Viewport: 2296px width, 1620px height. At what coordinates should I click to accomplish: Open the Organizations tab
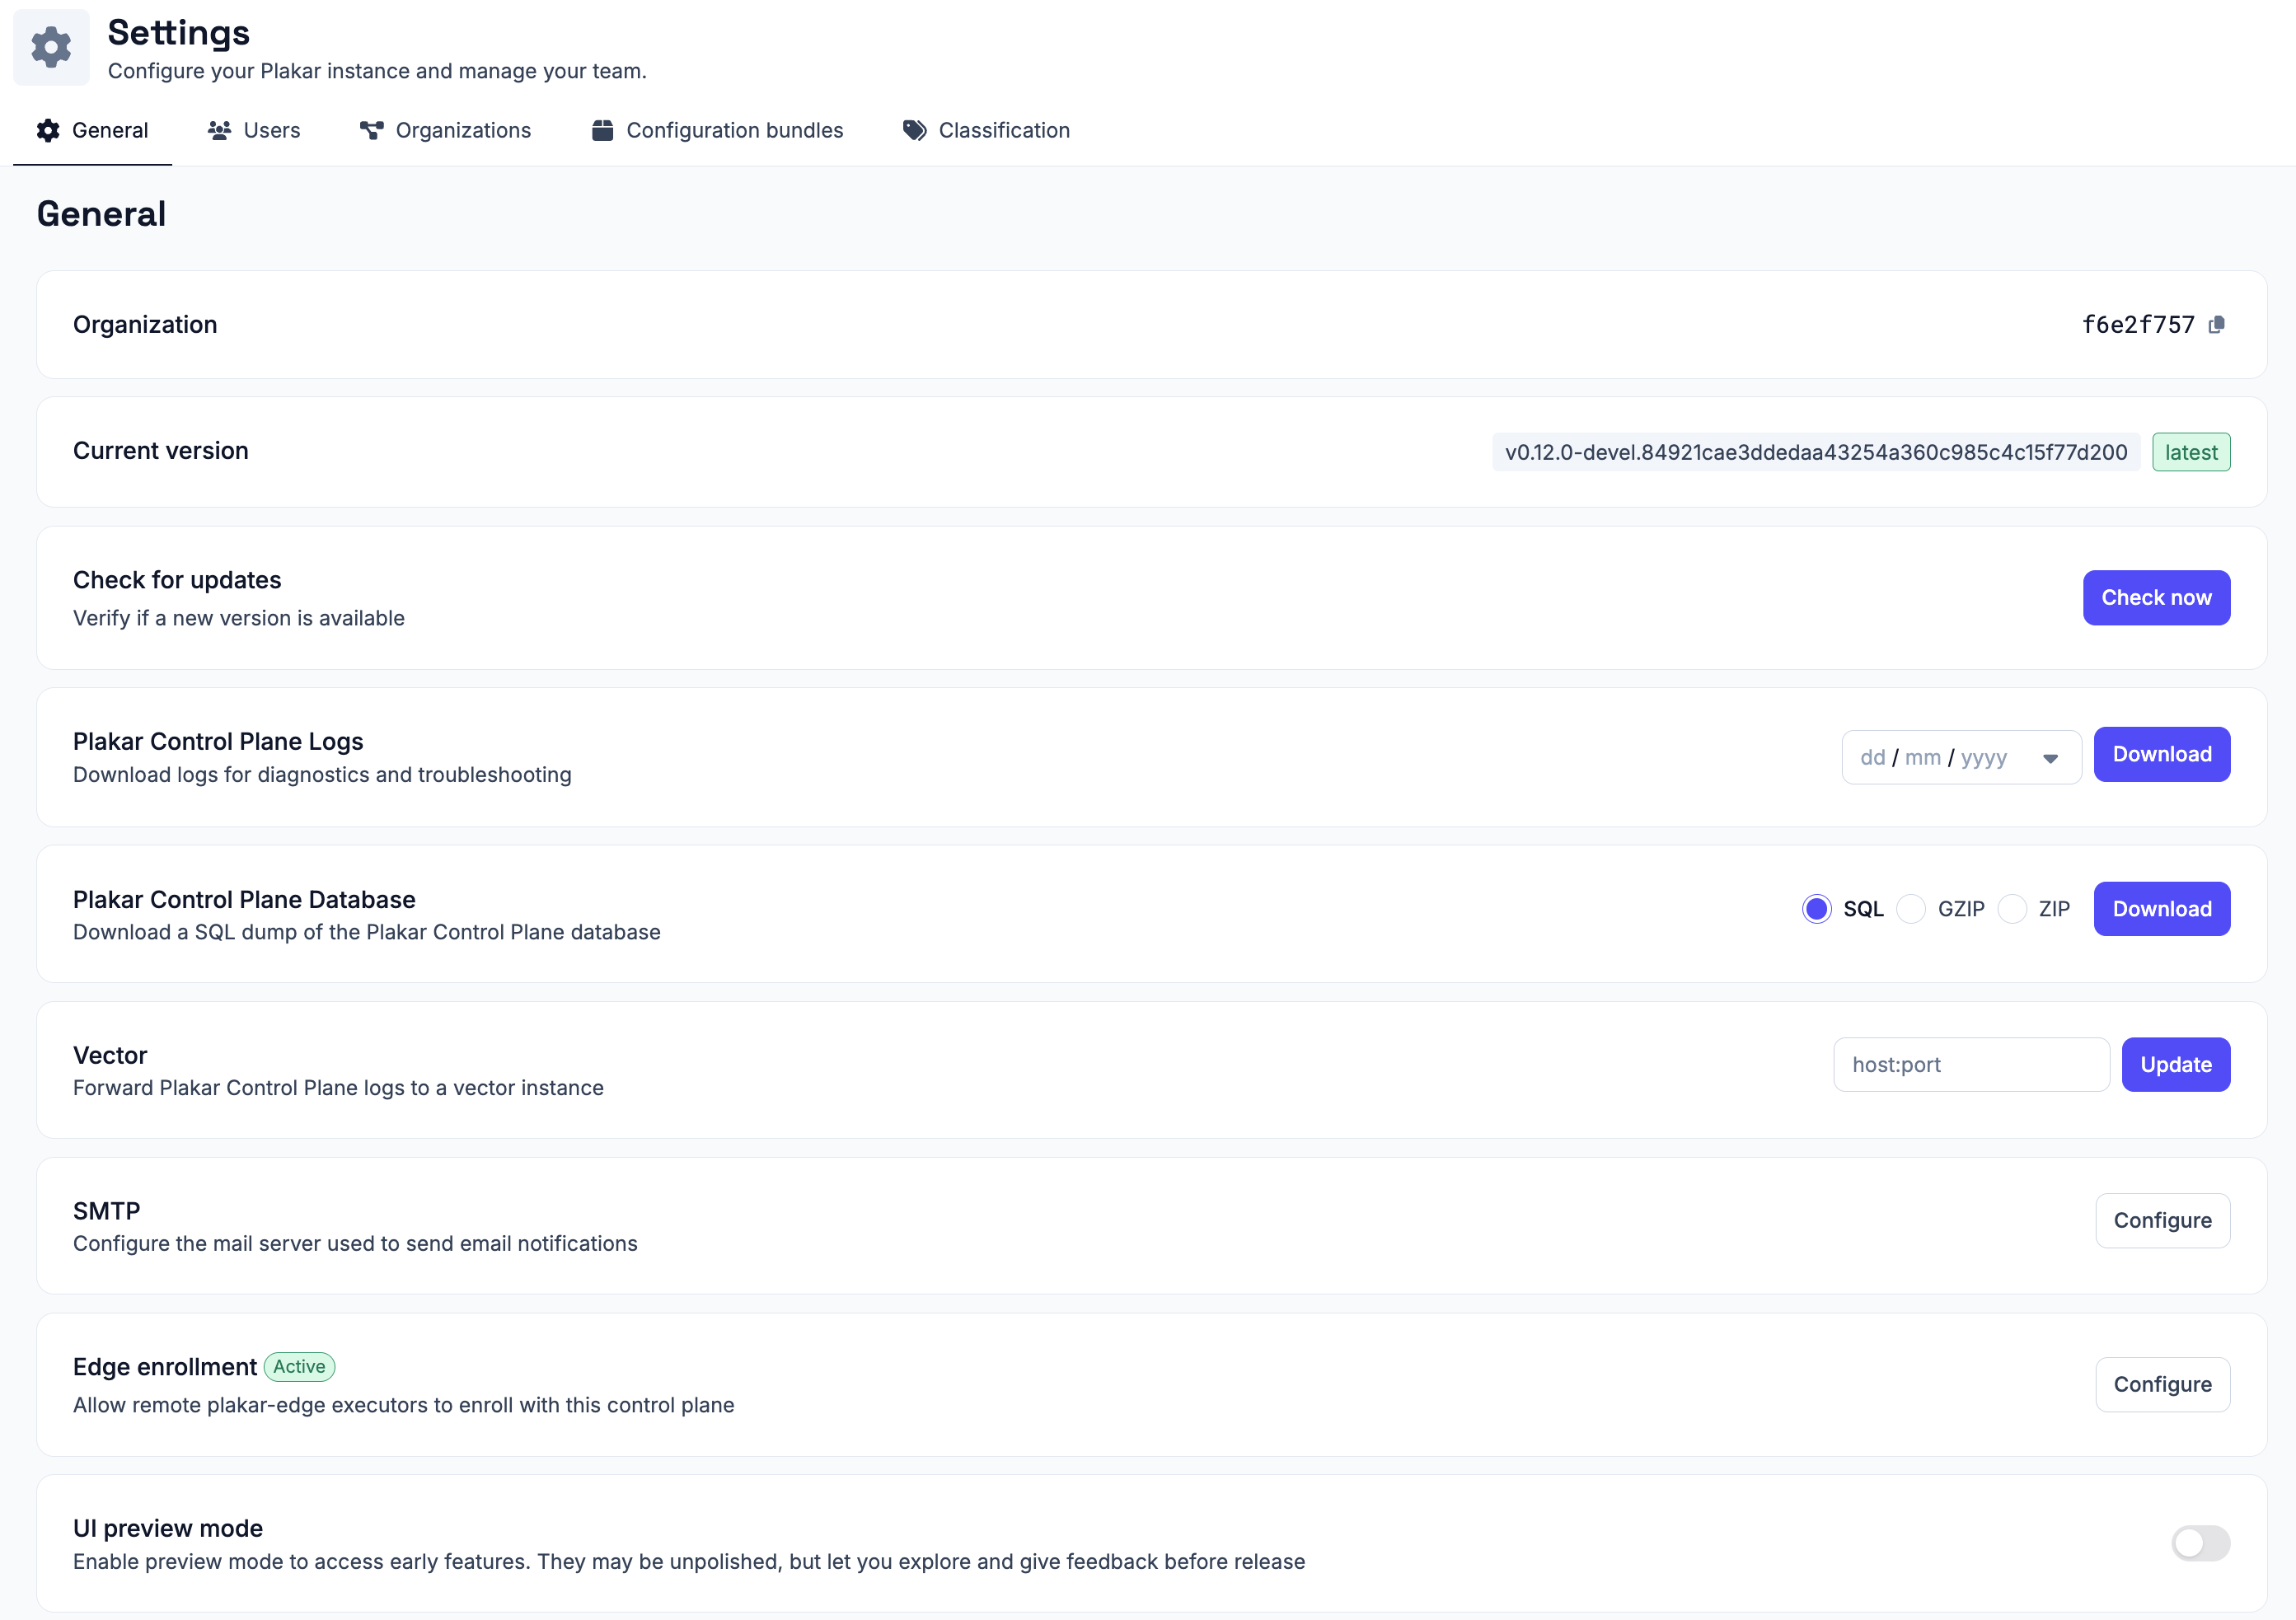click(446, 131)
